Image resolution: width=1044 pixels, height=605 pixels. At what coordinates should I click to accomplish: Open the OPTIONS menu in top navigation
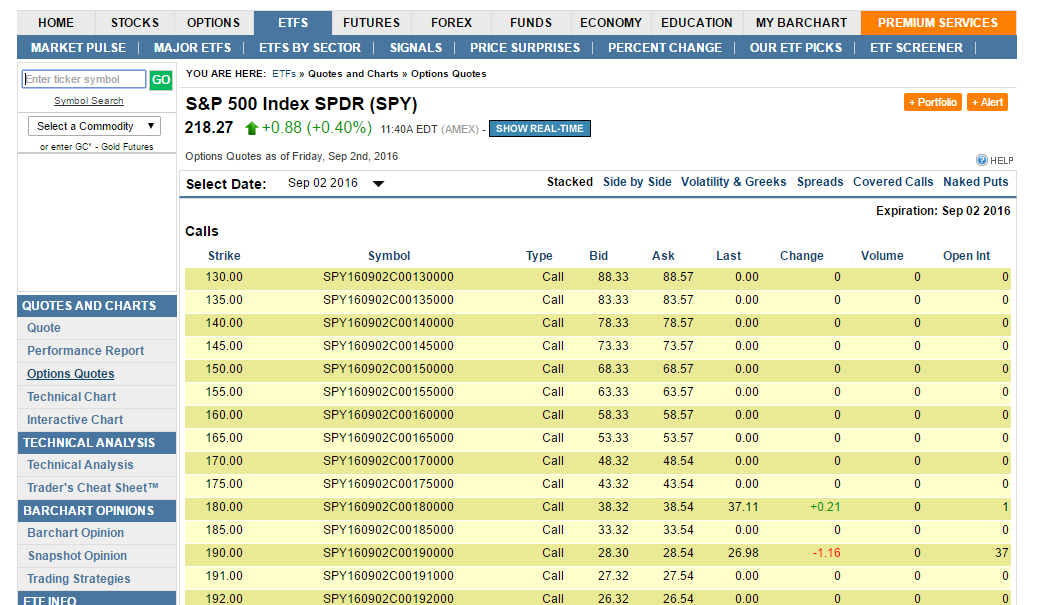[213, 22]
